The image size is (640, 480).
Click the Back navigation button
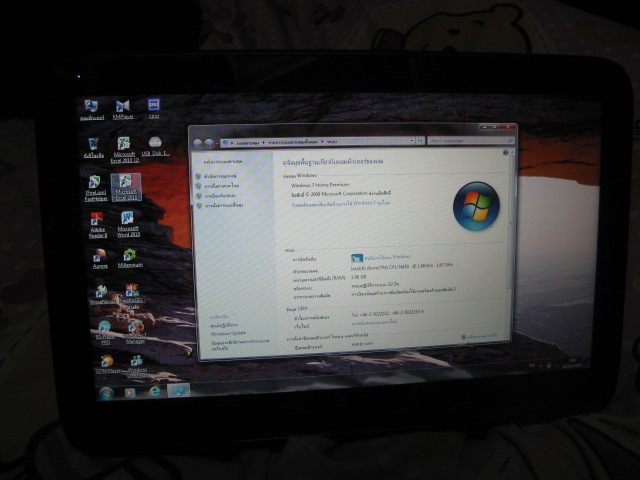click(x=197, y=142)
